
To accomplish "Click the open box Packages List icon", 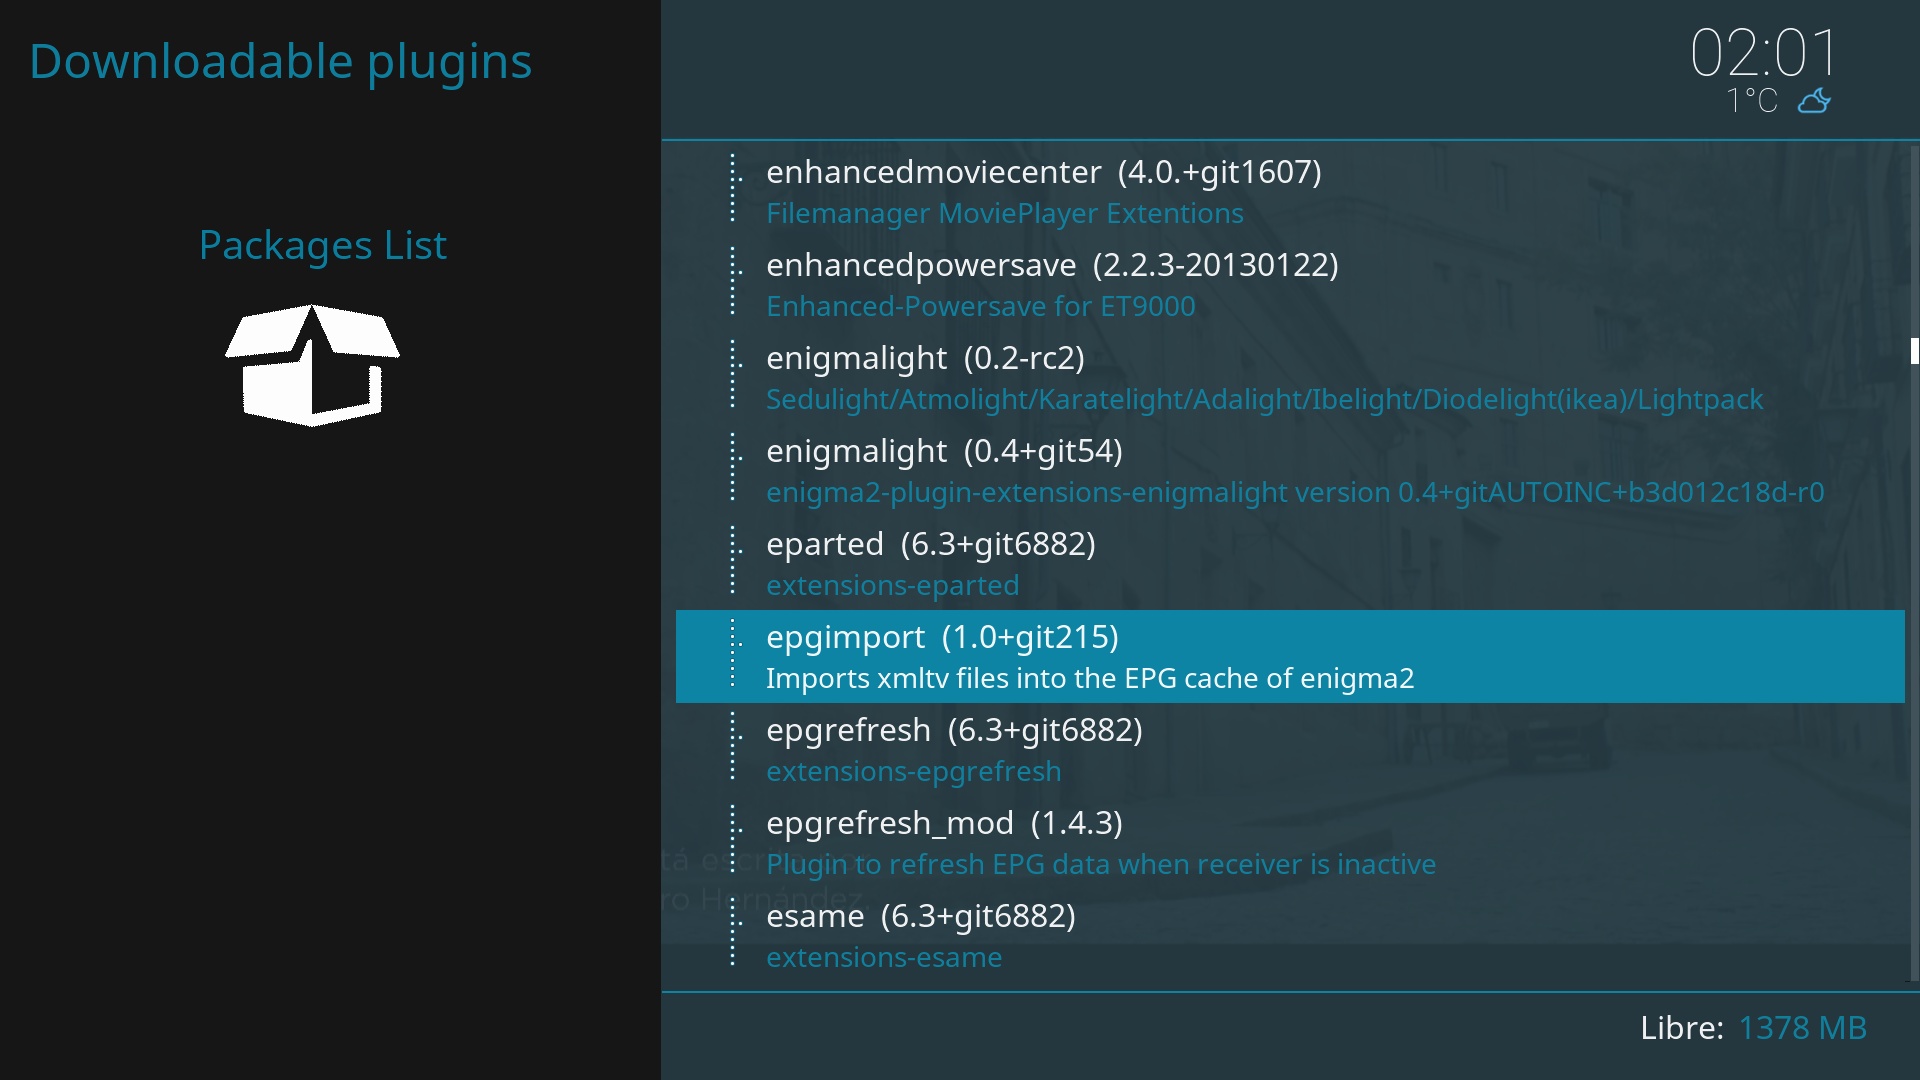I will pyautogui.click(x=312, y=365).
